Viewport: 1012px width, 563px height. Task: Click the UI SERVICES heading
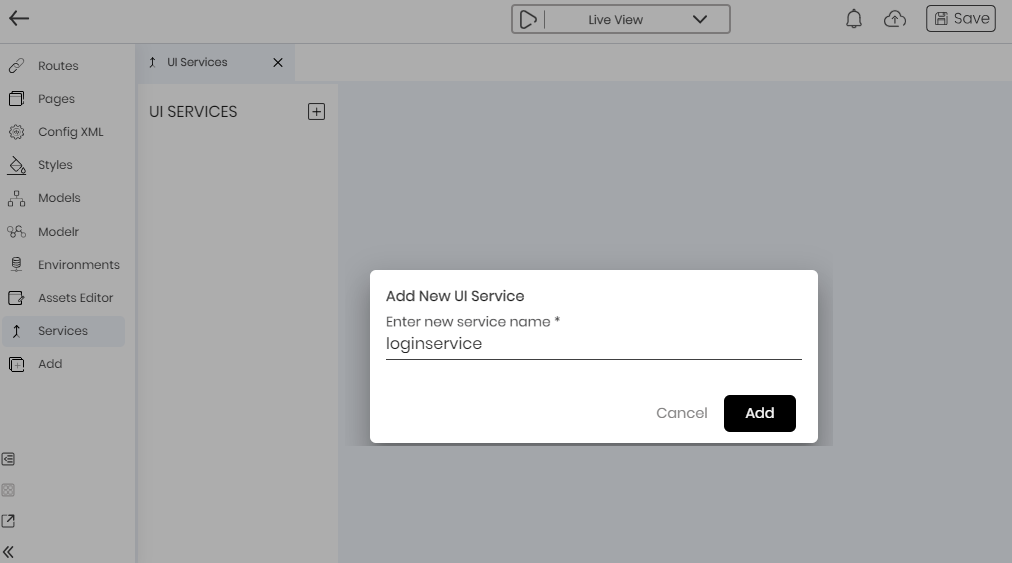193,112
